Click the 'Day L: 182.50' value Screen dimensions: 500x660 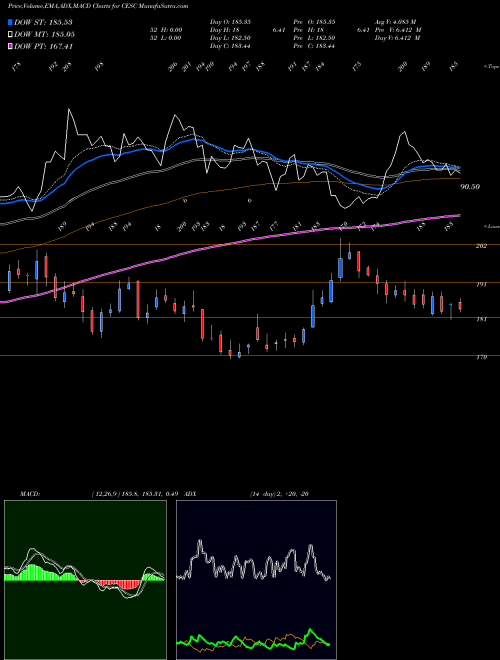(x=230, y=38)
